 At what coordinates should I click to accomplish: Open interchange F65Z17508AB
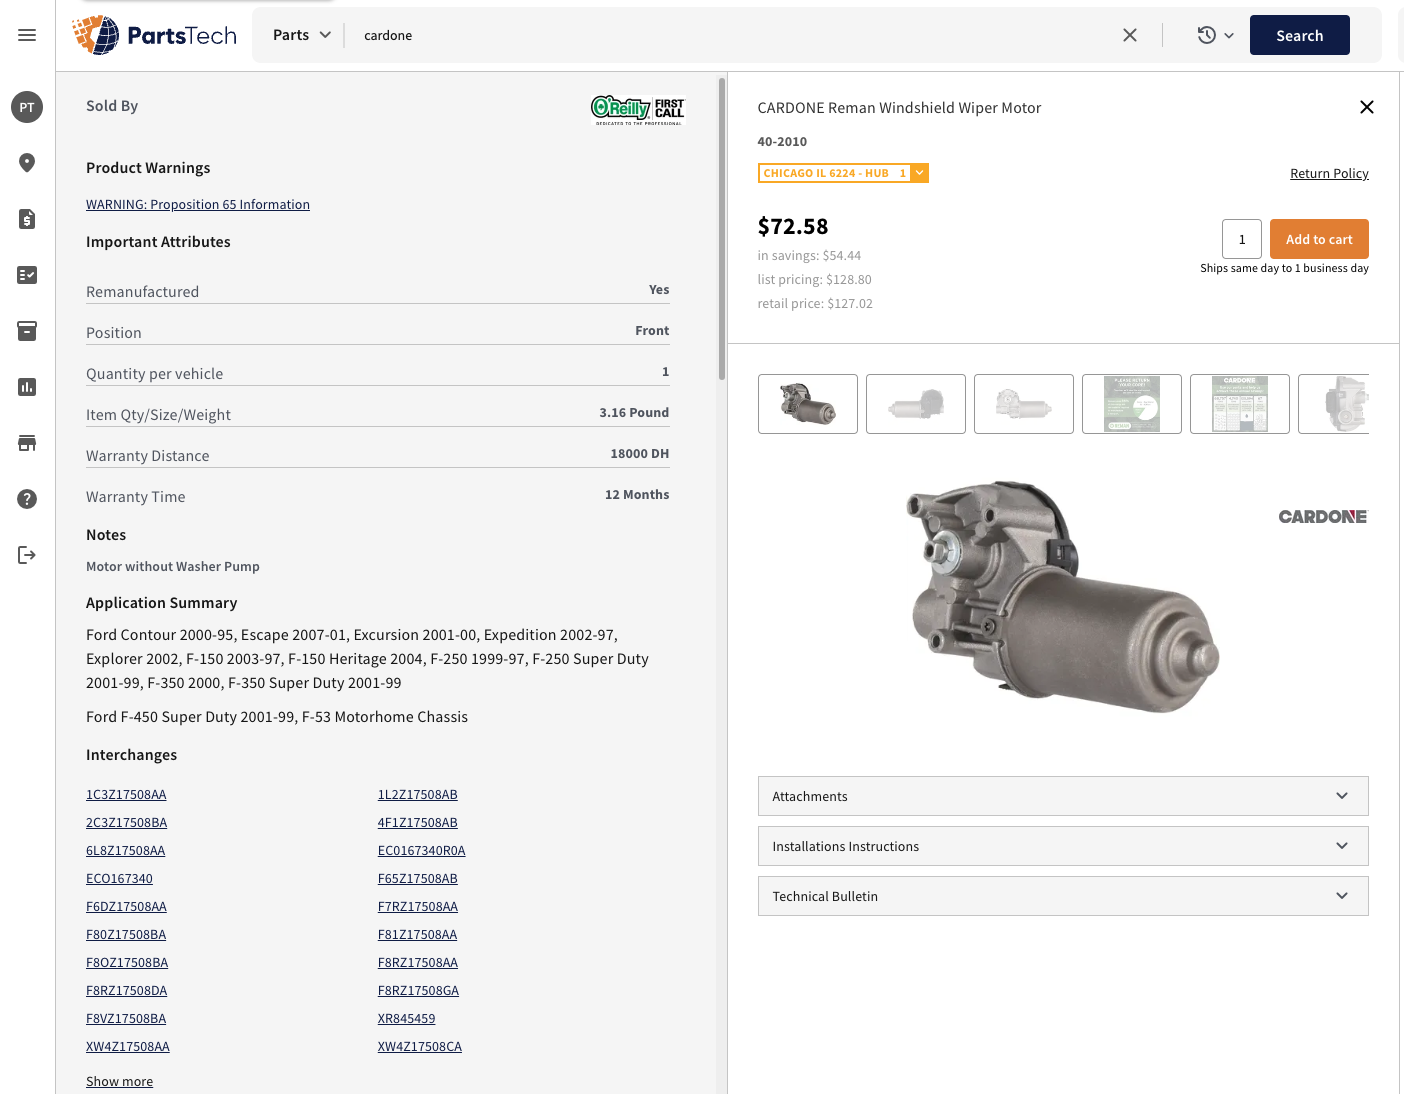pos(417,878)
